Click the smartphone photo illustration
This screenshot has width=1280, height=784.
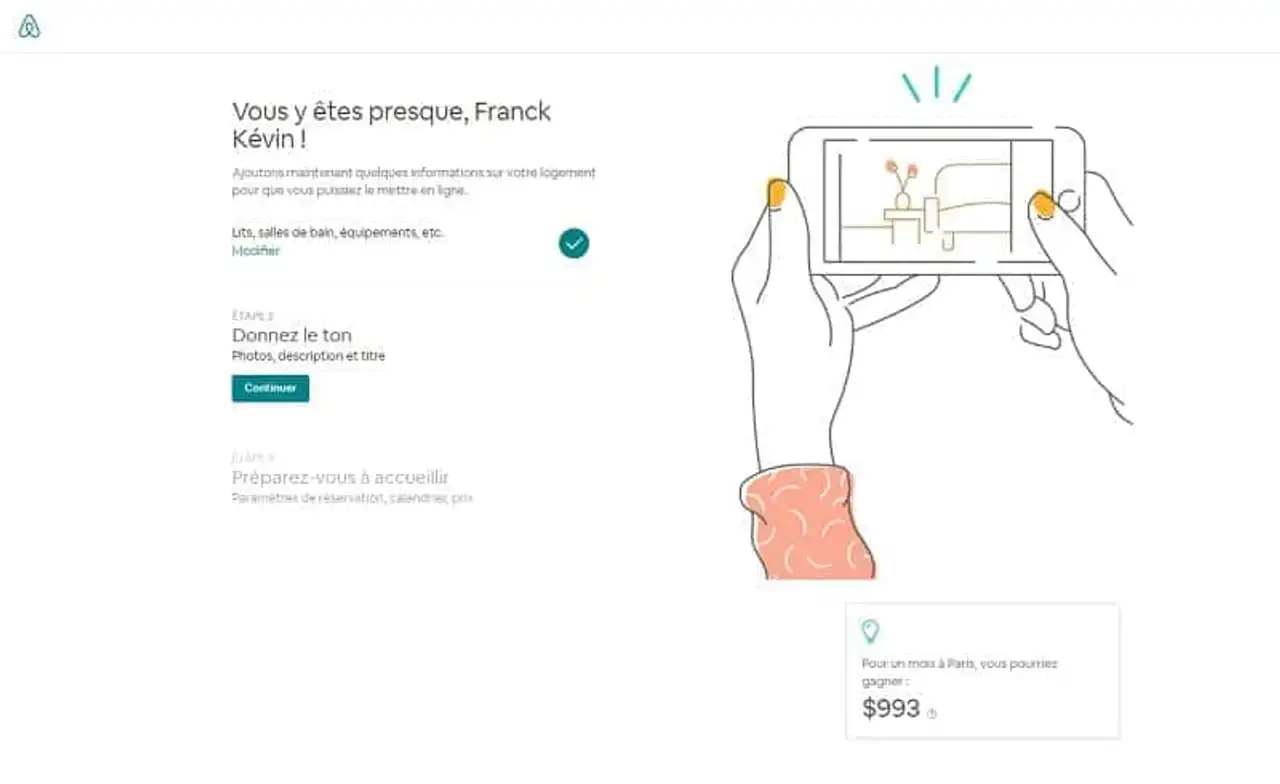tap(935, 200)
